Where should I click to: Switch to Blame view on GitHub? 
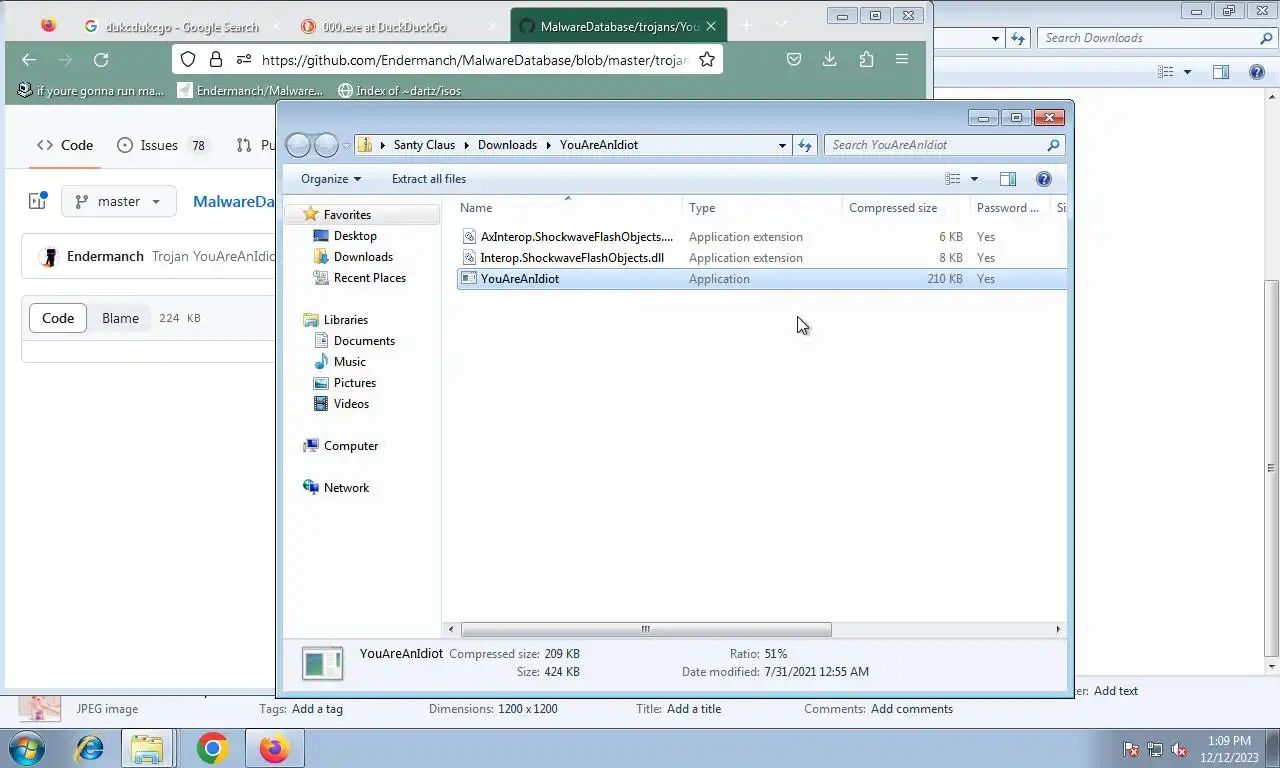pyautogui.click(x=120, y=318)
